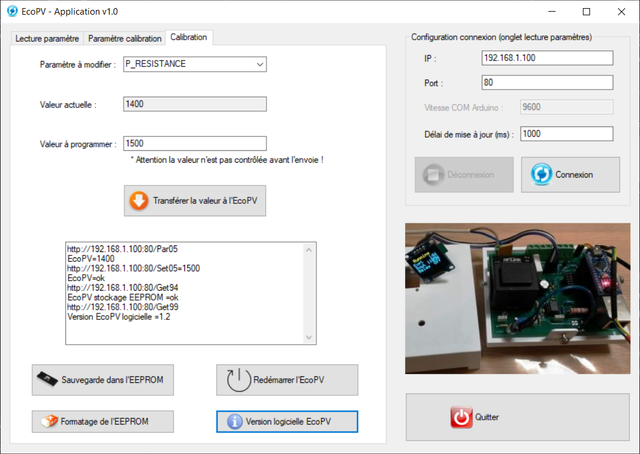Click the 'Paramètre à modifier :' label
This screenshot has width=640, height=454.
point(78,65)
